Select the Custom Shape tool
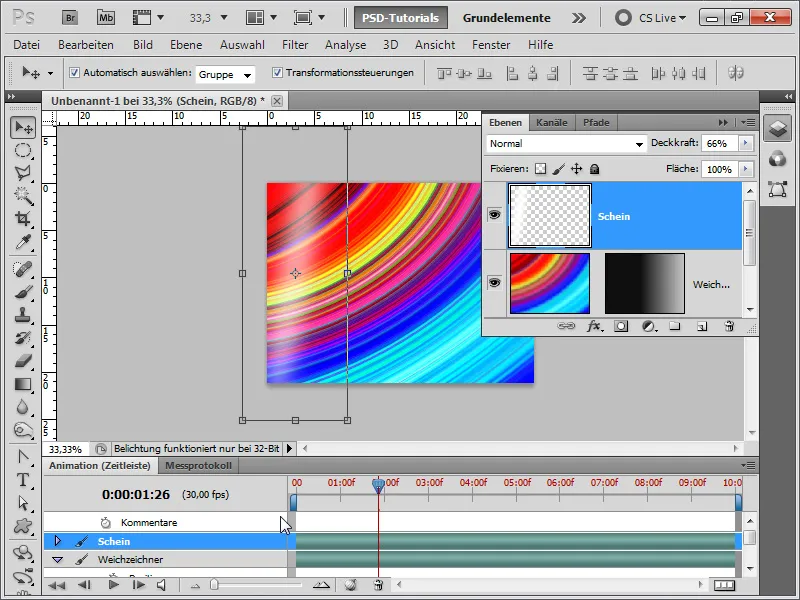The width and height of the screenshot is (800, 600). tap(23, 526)
